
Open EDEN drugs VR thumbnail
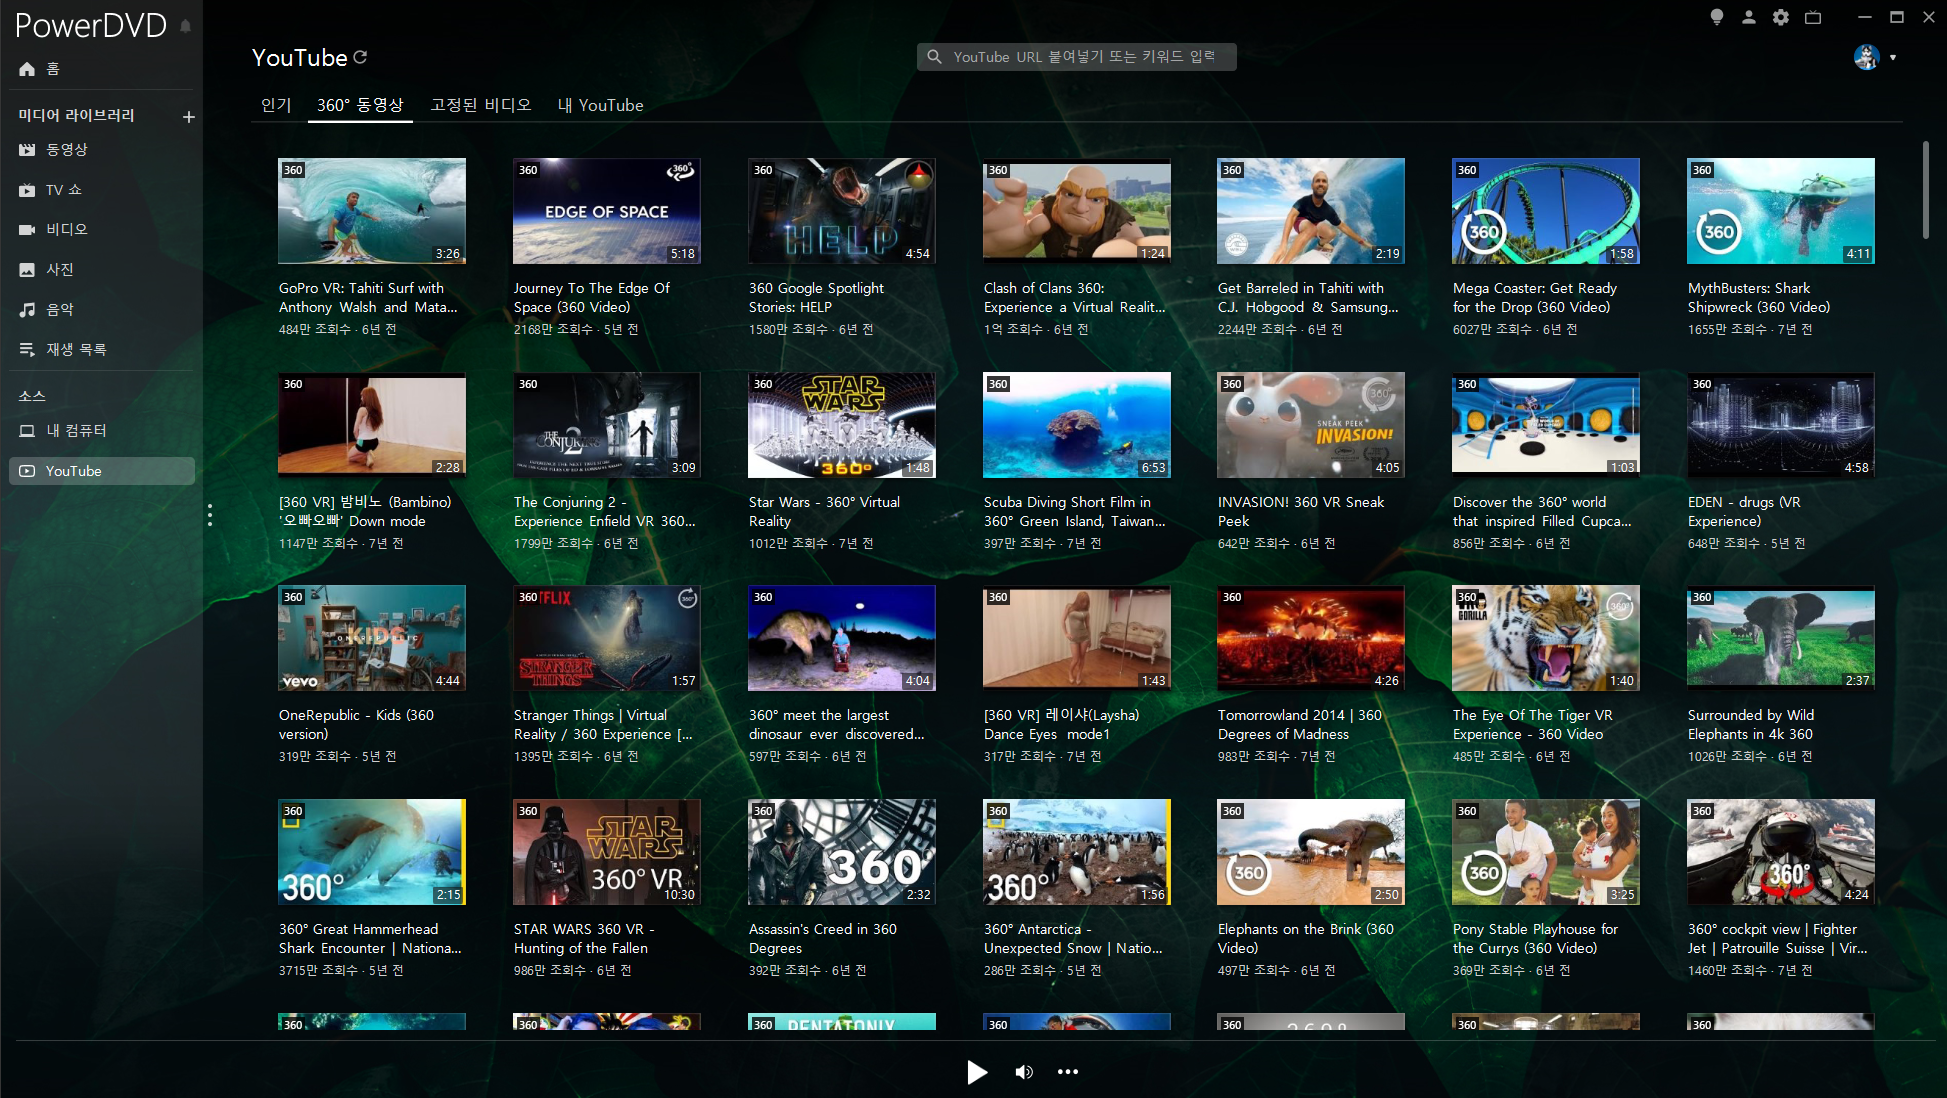point(1781,425)
